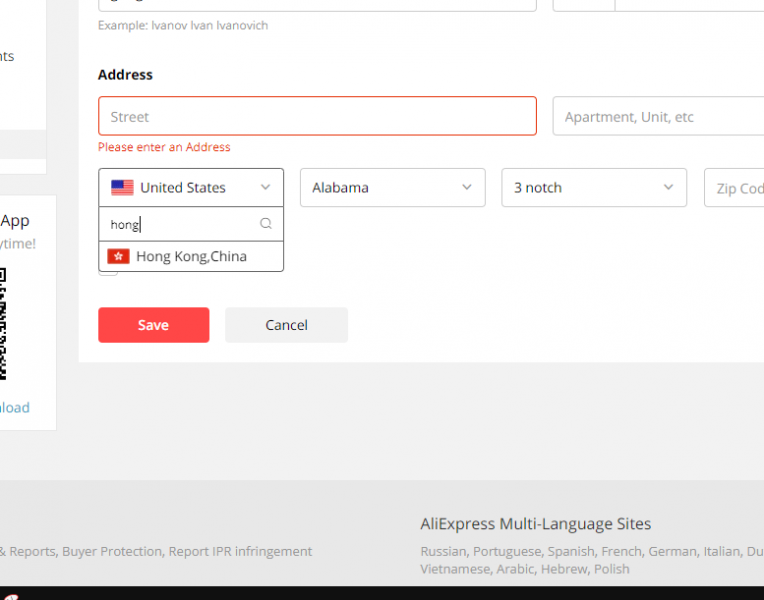The width and height of the screenshot is (764, 600).
Task: Visit the Polish language site
Action: coord(611,568)
